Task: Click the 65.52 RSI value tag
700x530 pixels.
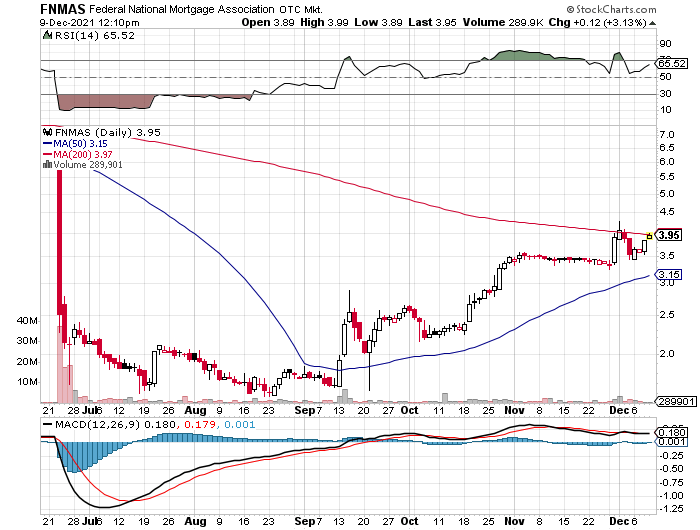Action: point(671,63)
